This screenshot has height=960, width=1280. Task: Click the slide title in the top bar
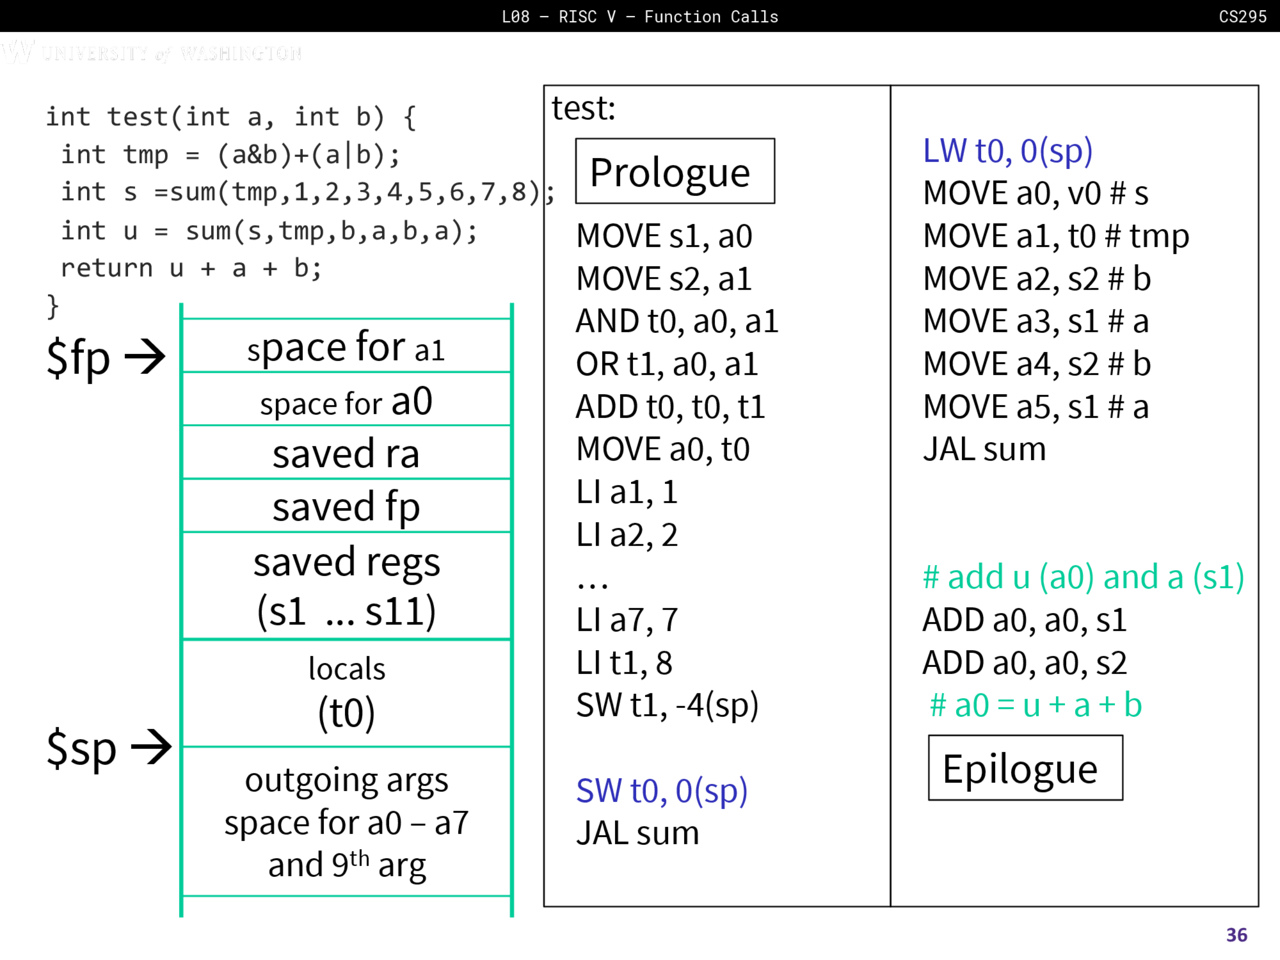[x=640, y=16]
